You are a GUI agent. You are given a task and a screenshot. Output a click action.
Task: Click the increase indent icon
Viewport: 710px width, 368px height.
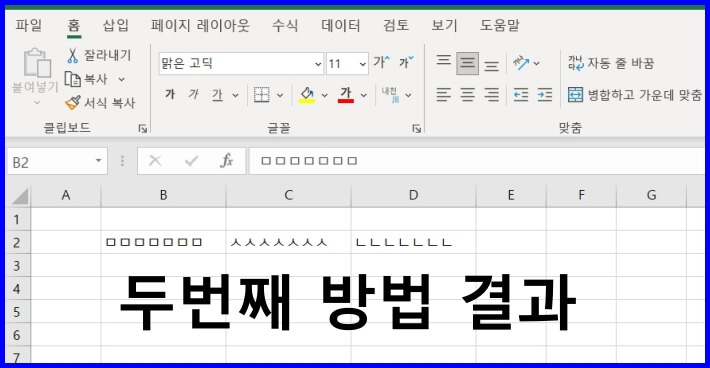point(545,95)
